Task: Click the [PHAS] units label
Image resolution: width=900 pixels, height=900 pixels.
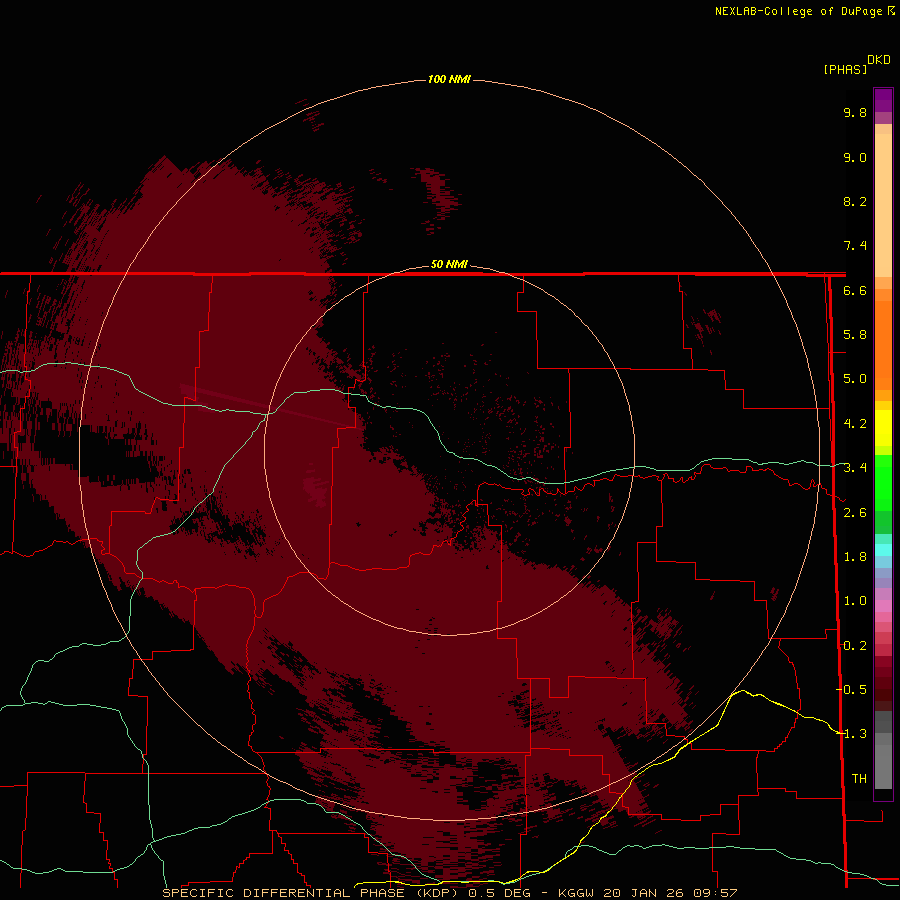Action: tap(845, 69)
